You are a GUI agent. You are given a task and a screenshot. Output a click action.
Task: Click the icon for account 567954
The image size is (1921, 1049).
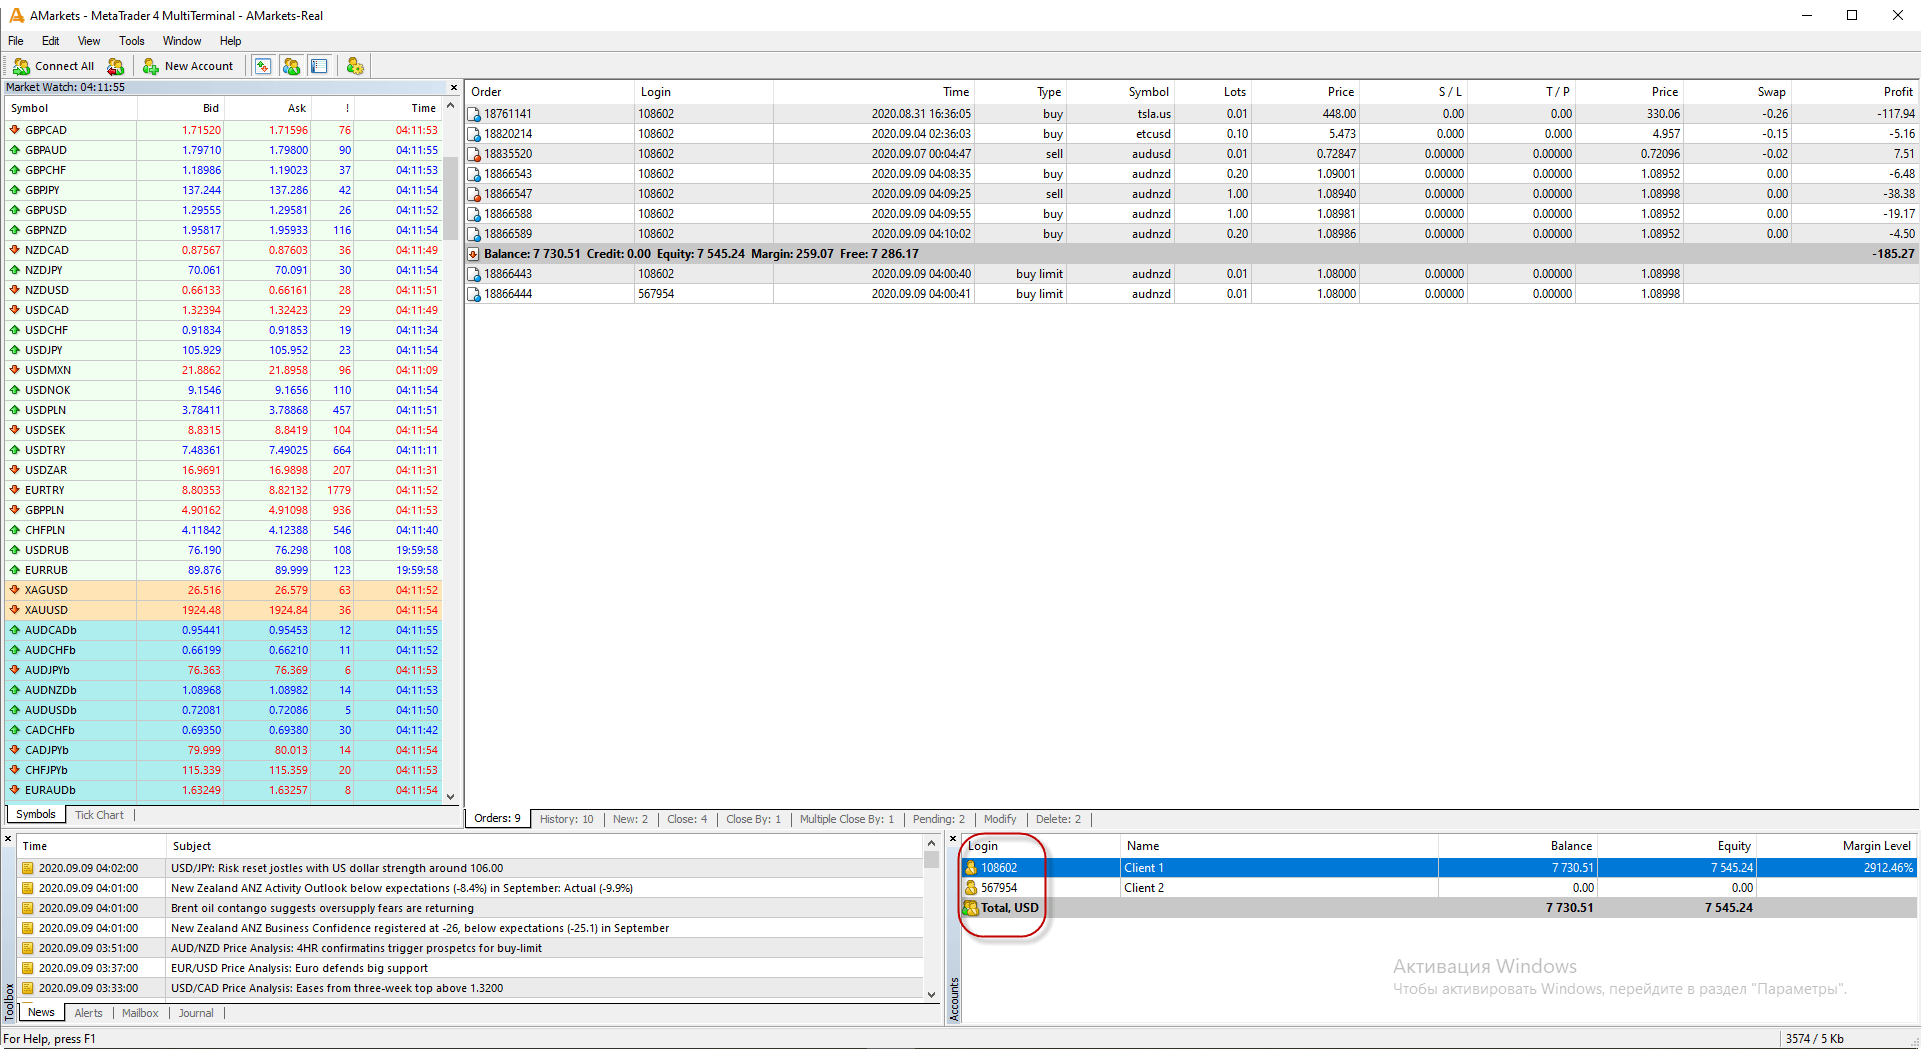tap(970, 888)
